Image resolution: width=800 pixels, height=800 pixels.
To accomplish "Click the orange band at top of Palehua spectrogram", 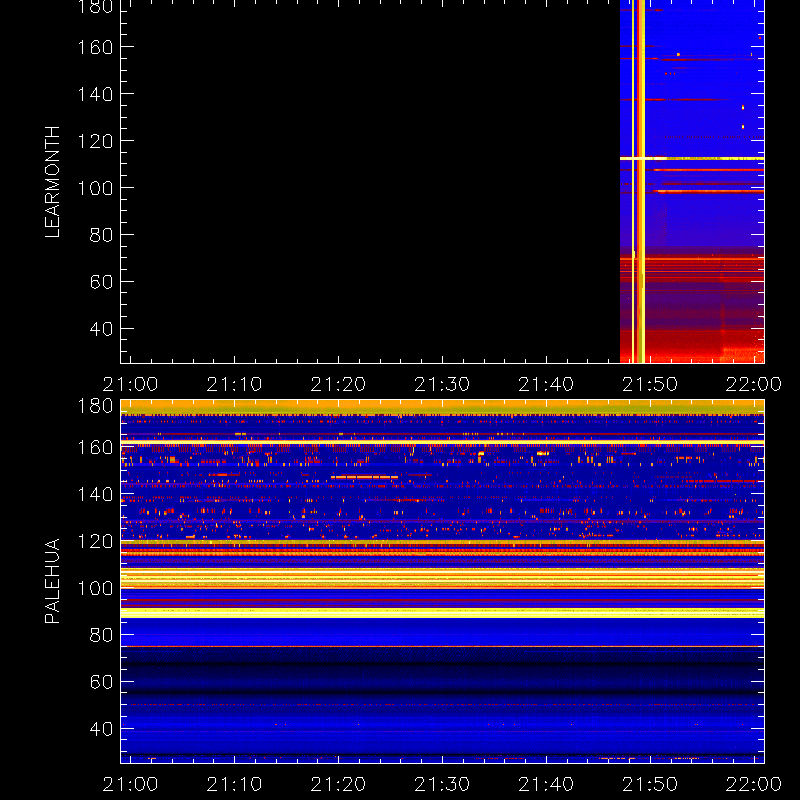I will 442,407.
